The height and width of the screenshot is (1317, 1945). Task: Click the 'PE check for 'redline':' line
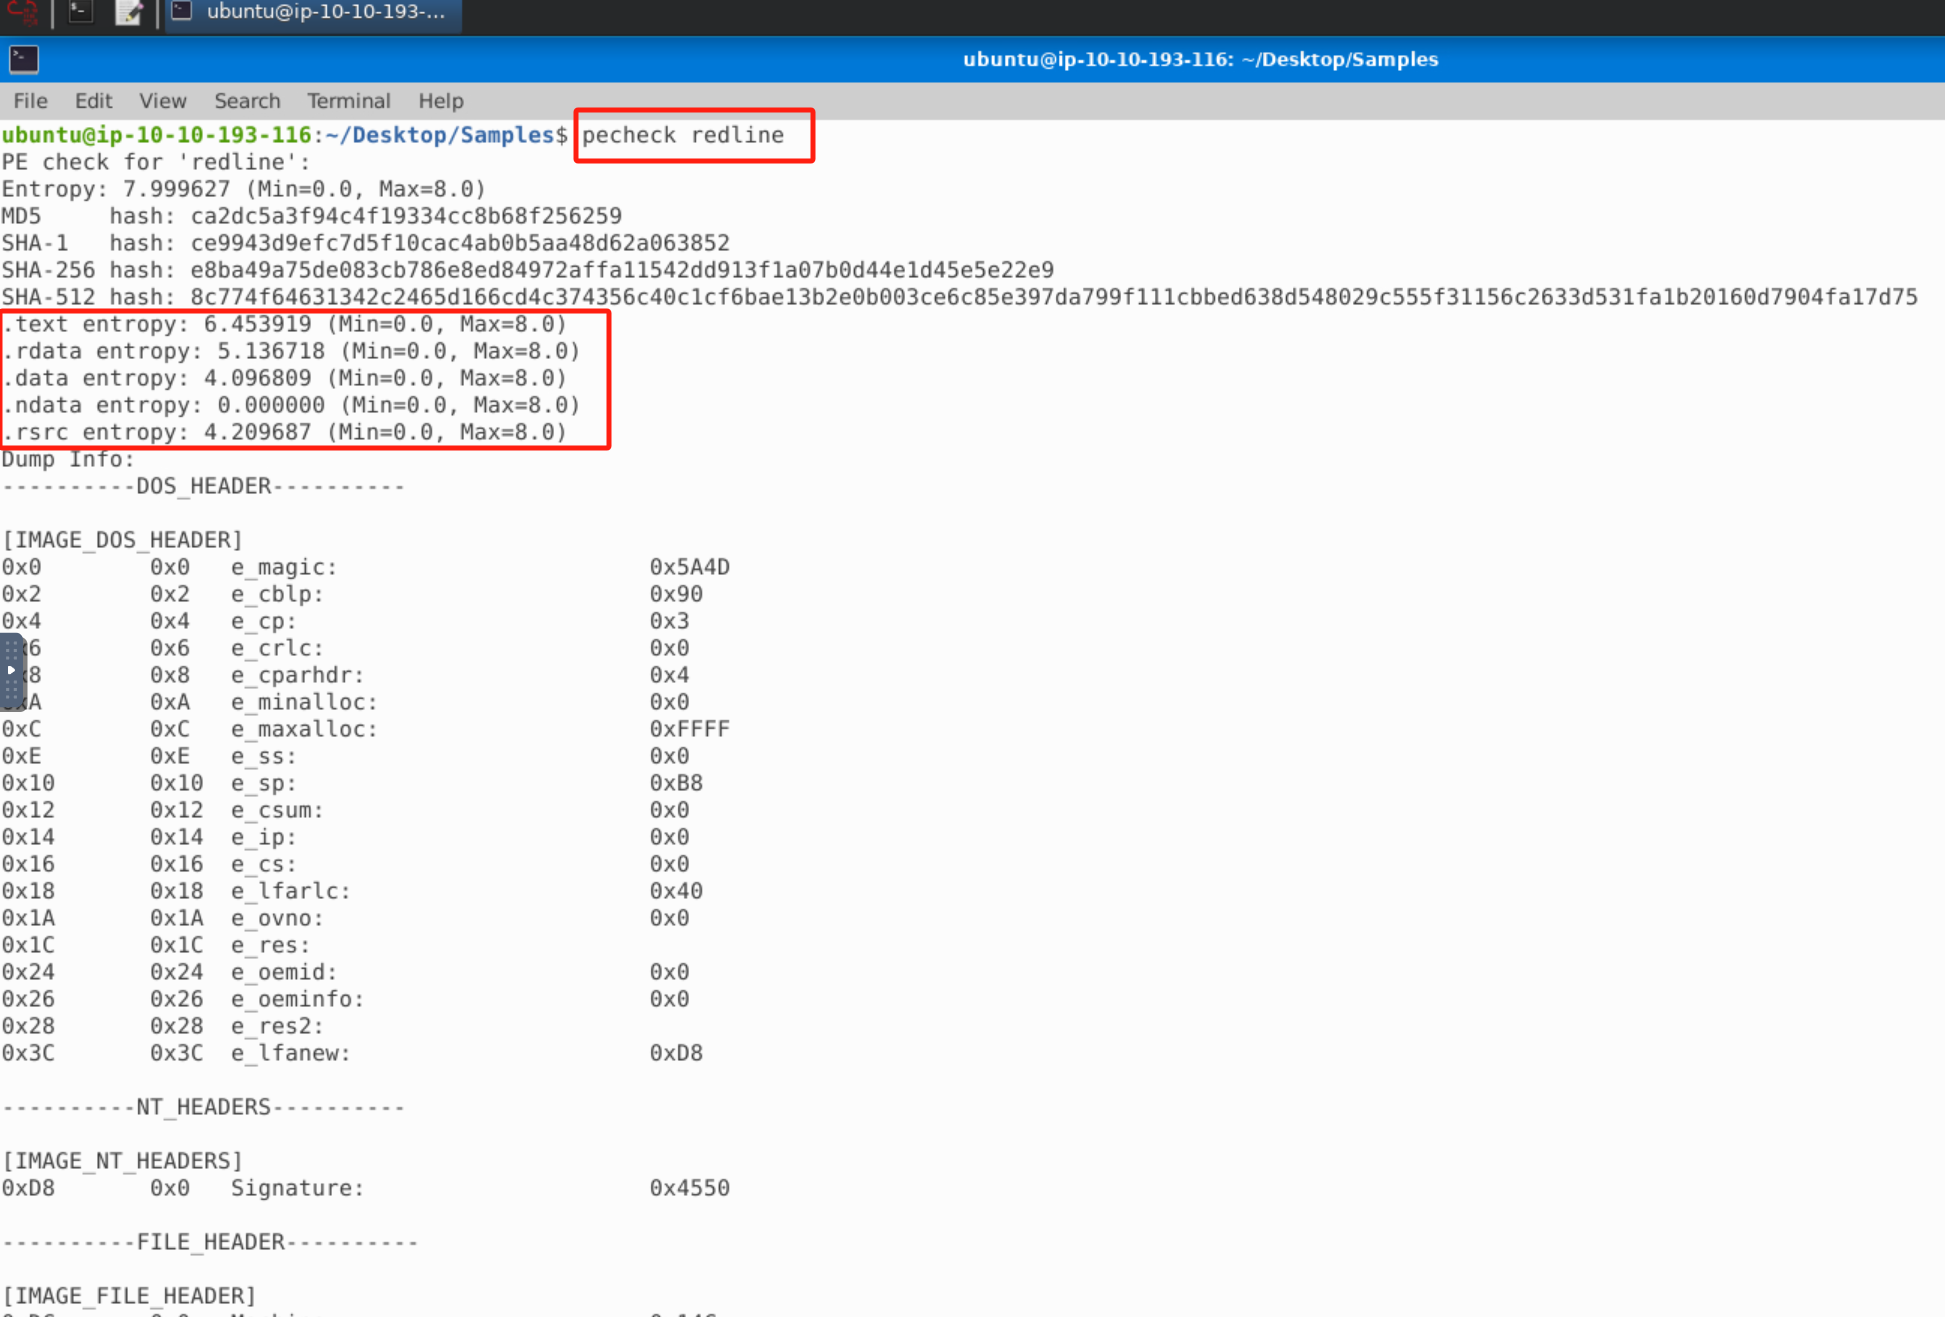point(156,162)
